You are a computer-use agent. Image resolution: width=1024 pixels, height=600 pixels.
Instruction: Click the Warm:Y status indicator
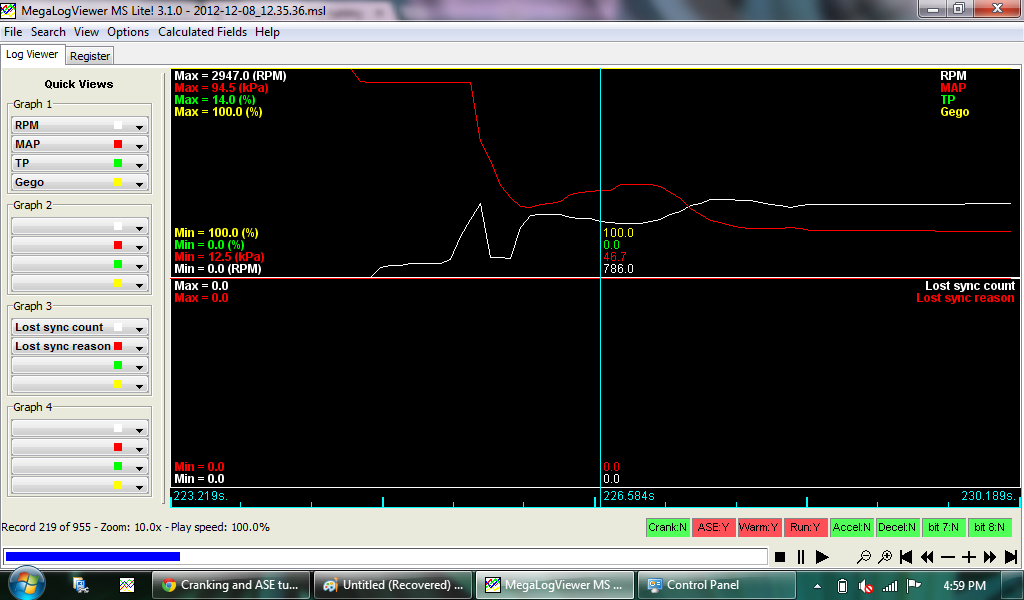point(759,528)
